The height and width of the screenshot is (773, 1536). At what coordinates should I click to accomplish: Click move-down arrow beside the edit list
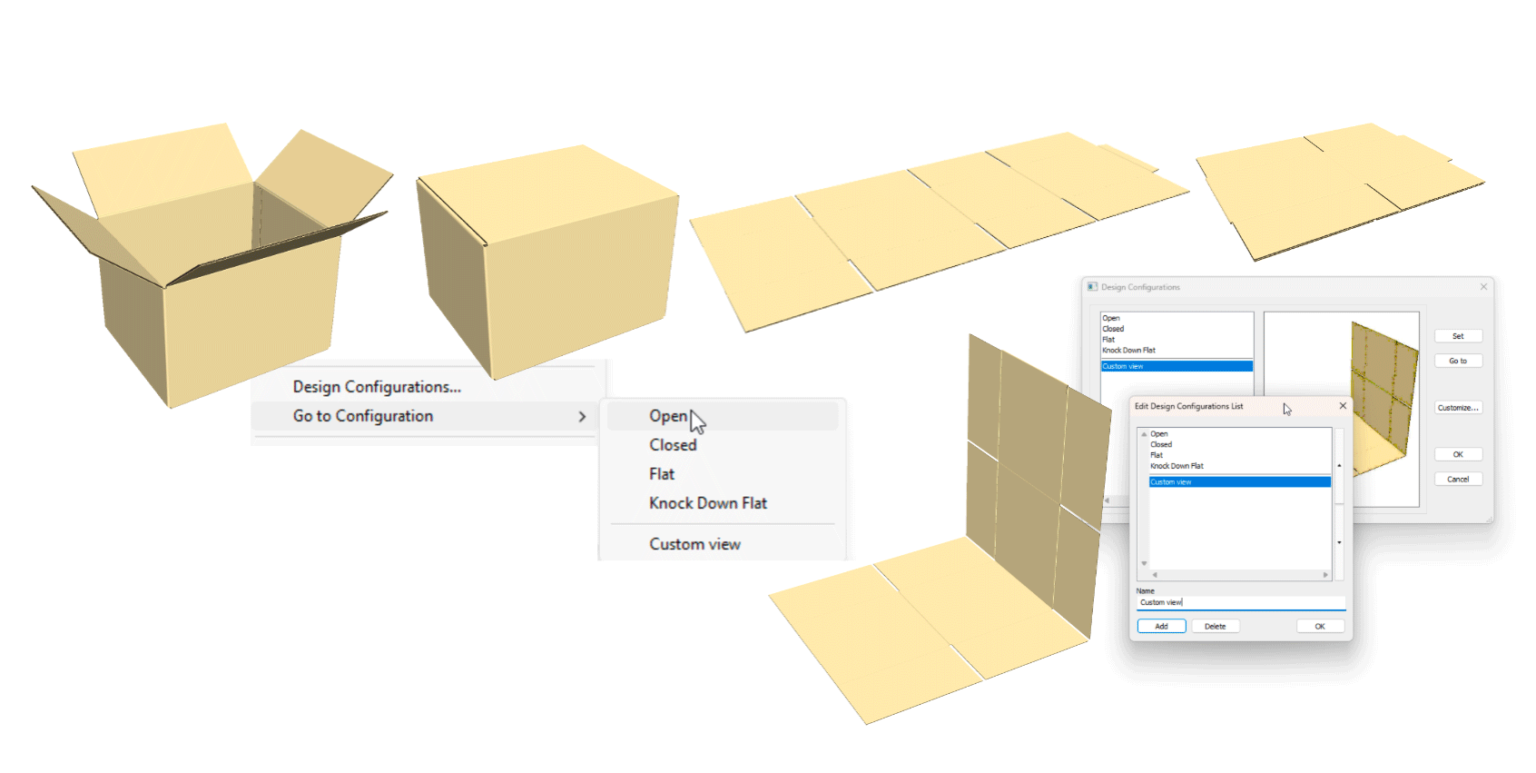(x=1339, y=542)
